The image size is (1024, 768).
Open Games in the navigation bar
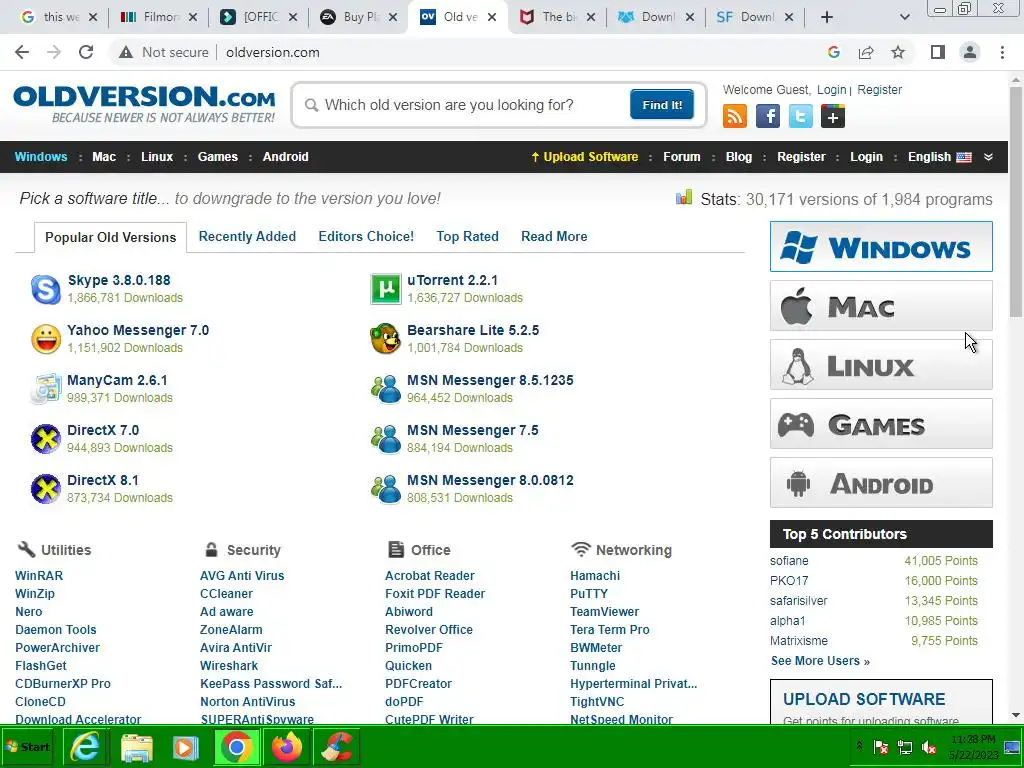pos(217,157)
